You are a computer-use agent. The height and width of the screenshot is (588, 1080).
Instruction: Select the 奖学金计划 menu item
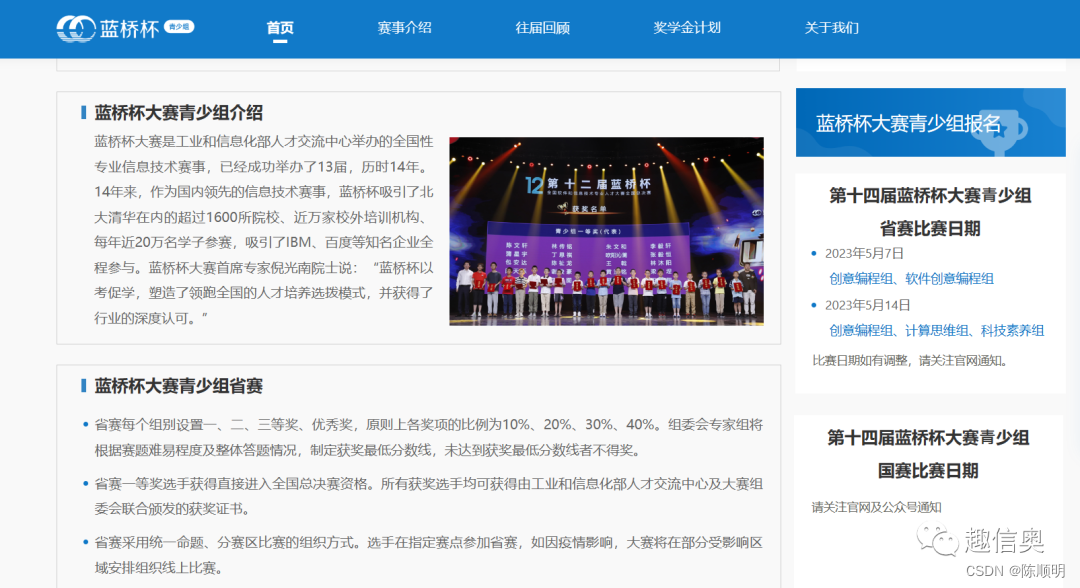click(687, 28)
